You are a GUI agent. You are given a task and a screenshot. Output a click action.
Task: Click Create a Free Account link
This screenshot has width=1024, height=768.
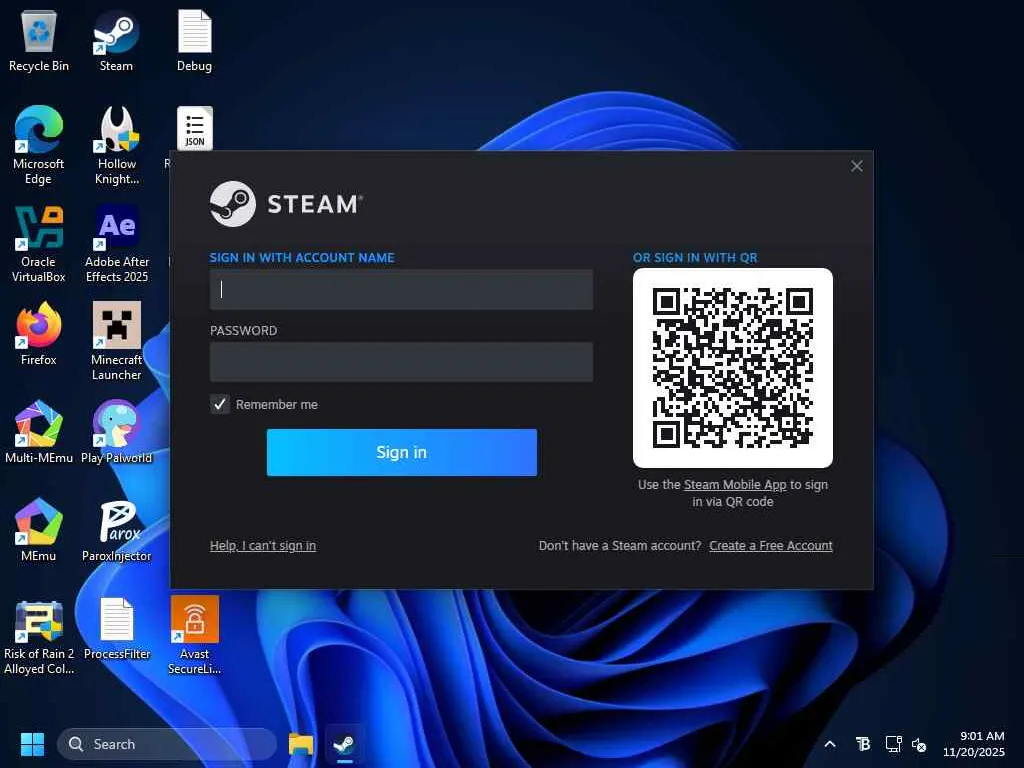tap(771, 545)
